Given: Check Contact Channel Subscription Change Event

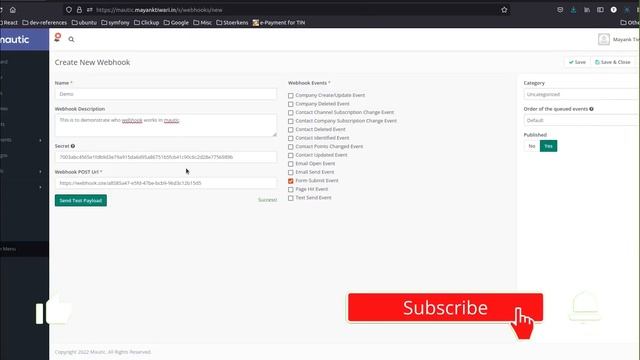Looking at the screenshot, I should 291,113.
